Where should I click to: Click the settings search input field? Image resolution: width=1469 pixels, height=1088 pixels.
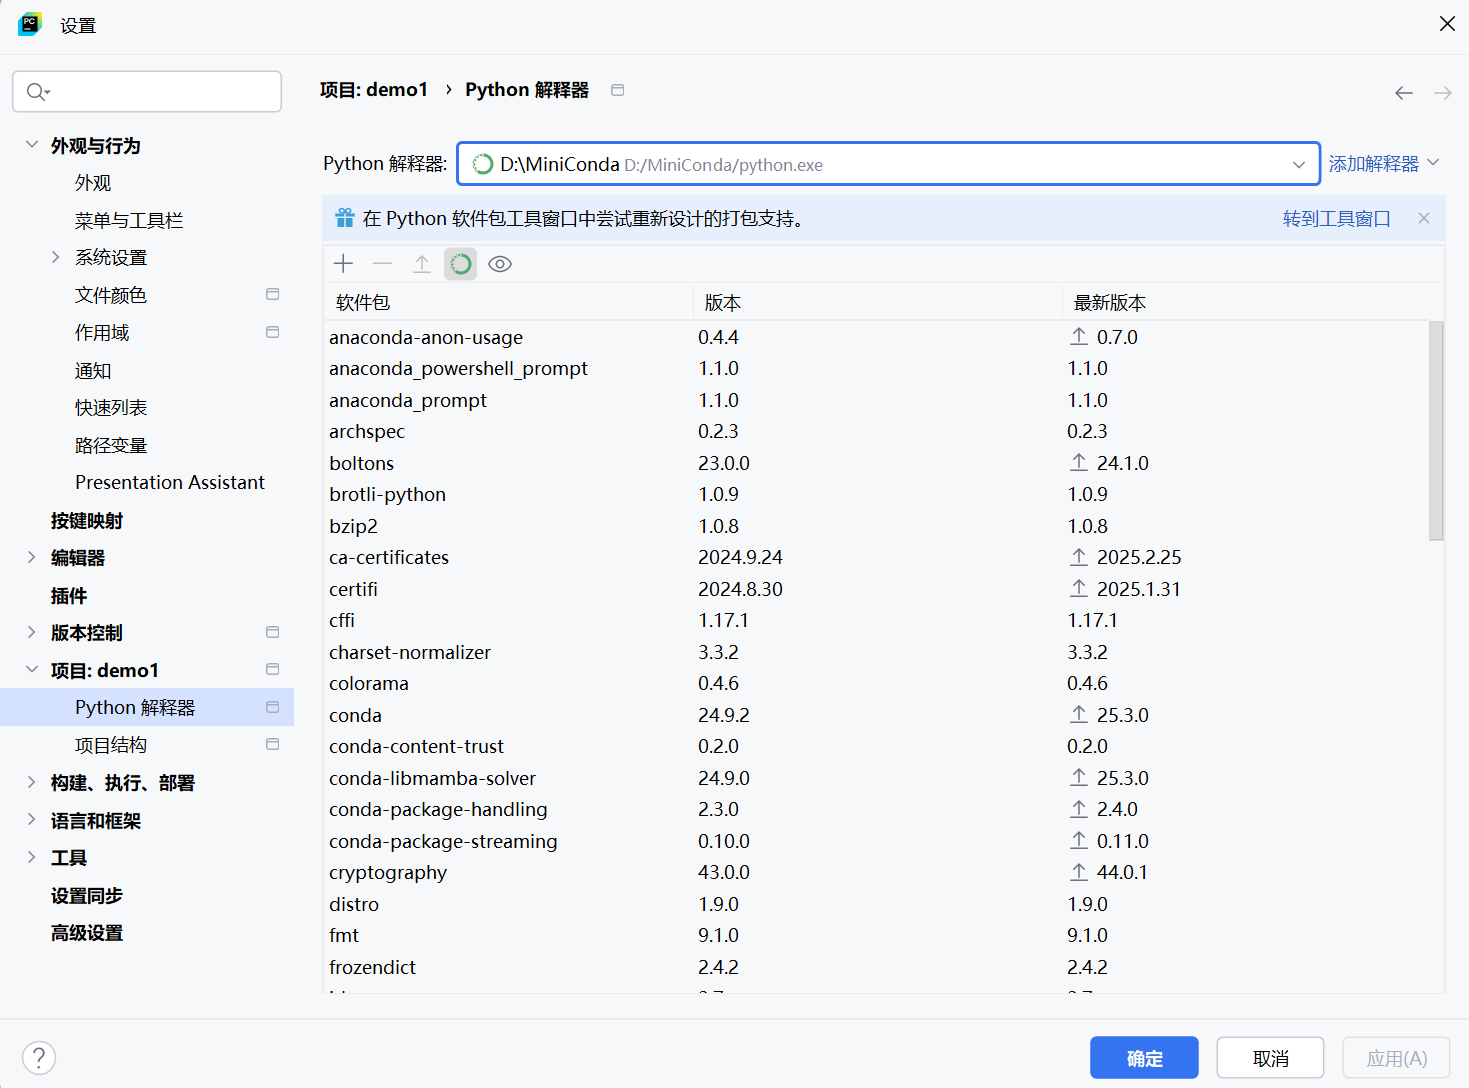click(x=147, y=91)
